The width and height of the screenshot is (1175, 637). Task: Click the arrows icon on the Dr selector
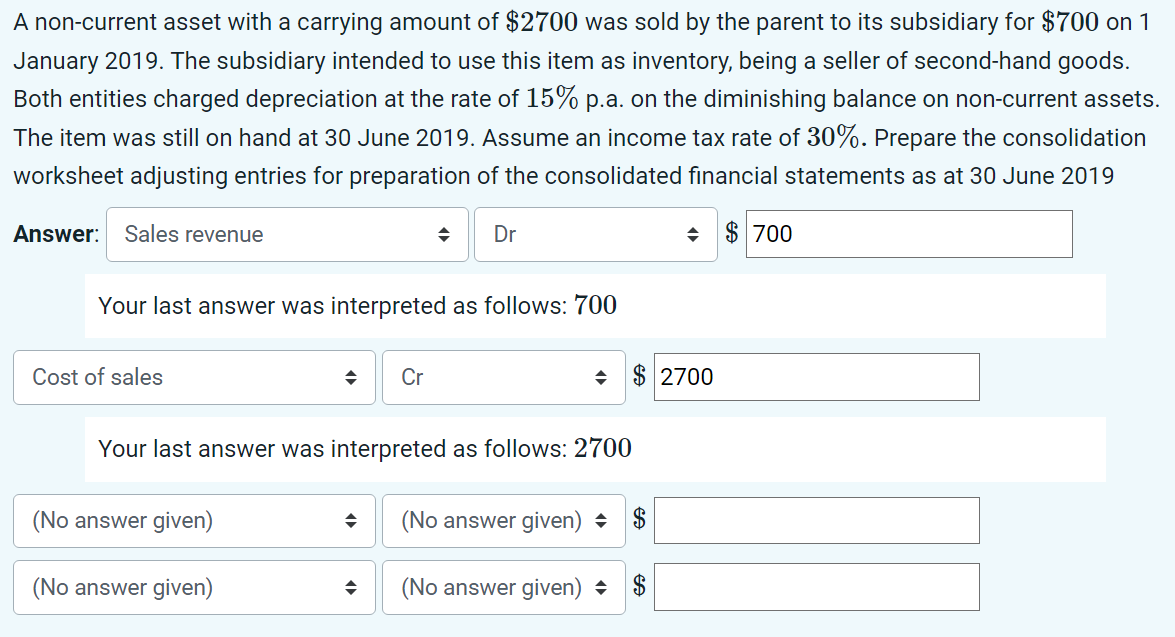[x=694, y=233]
